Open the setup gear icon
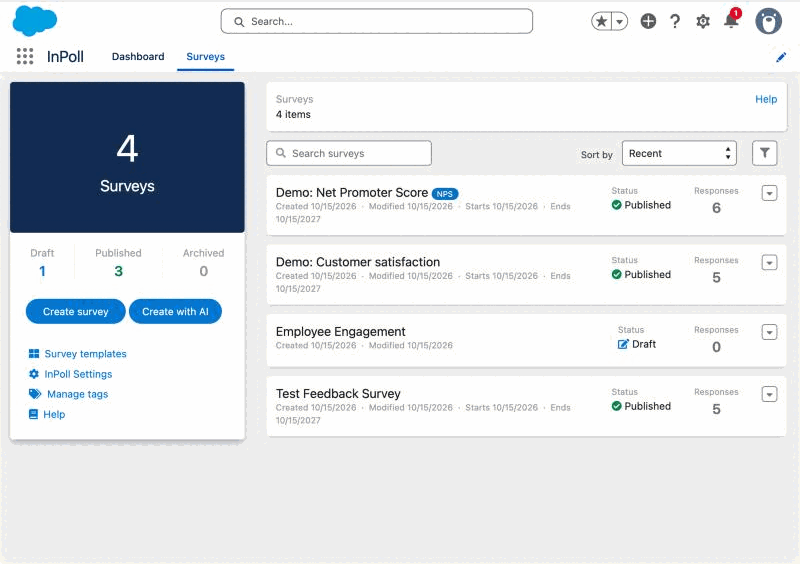The image size is (800, 564). click(703, 21)
